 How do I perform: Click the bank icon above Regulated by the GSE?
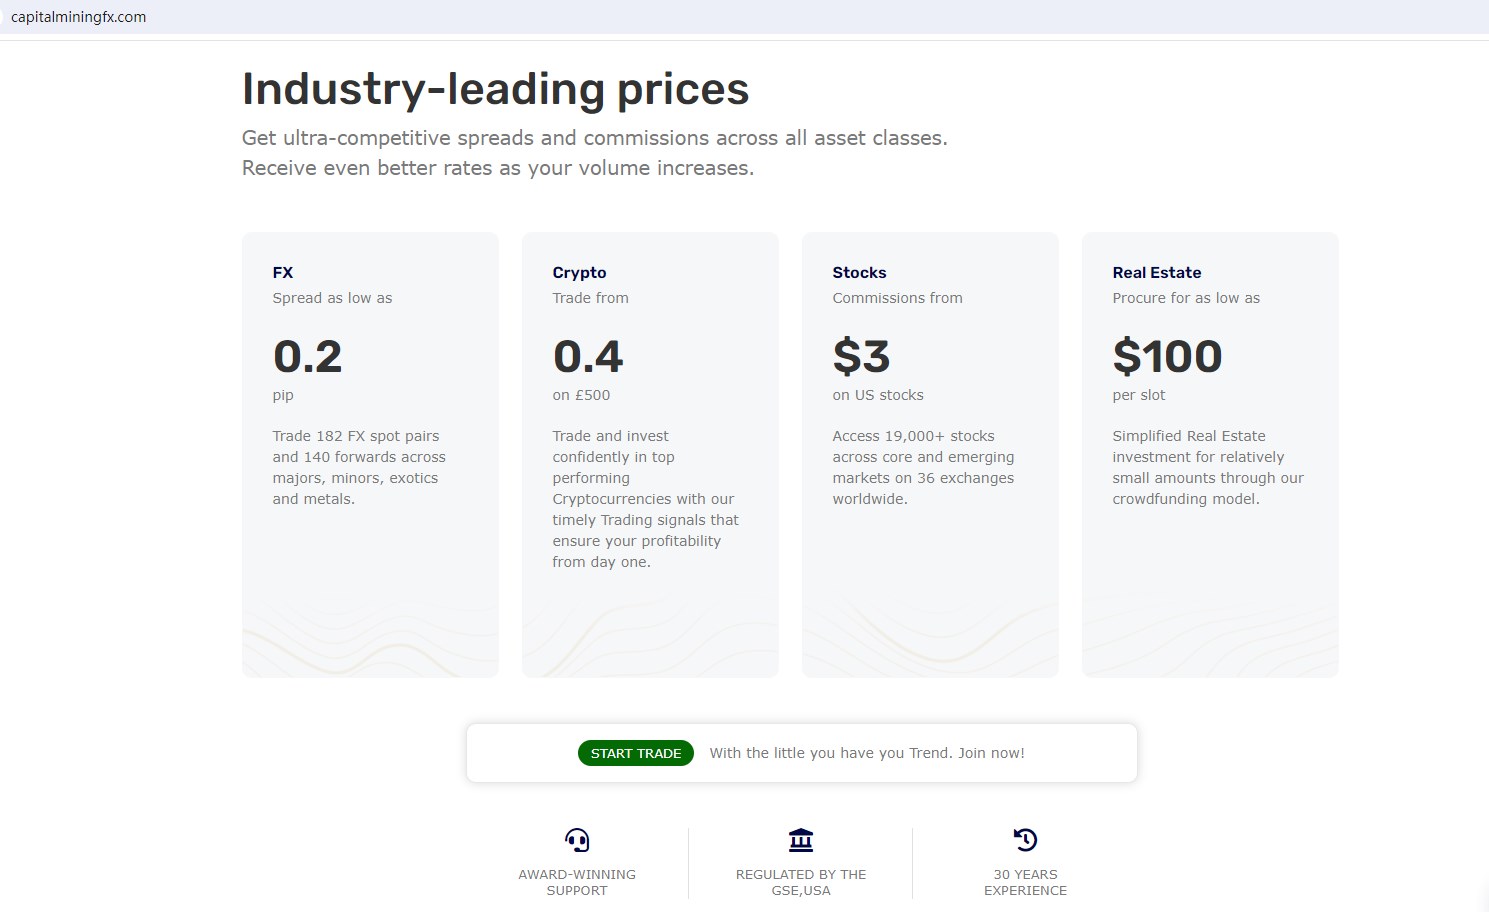tap(801, 840)
